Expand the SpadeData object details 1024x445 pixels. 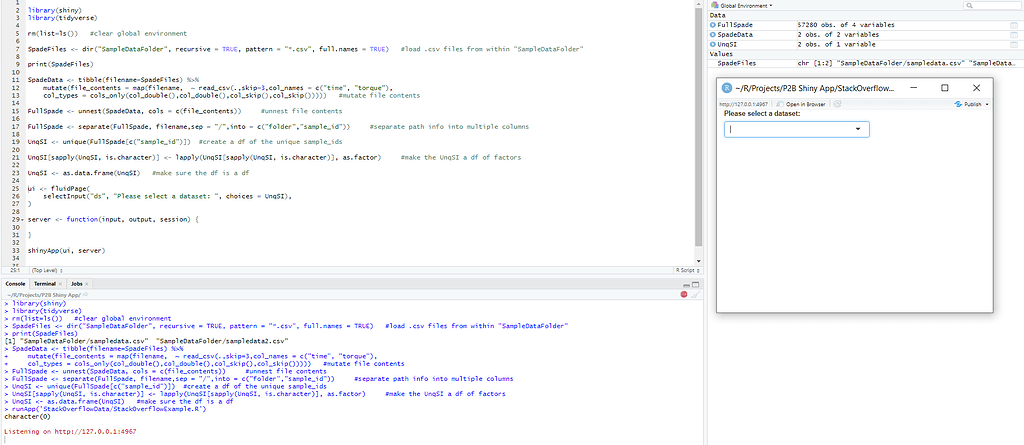click(713, 33)
